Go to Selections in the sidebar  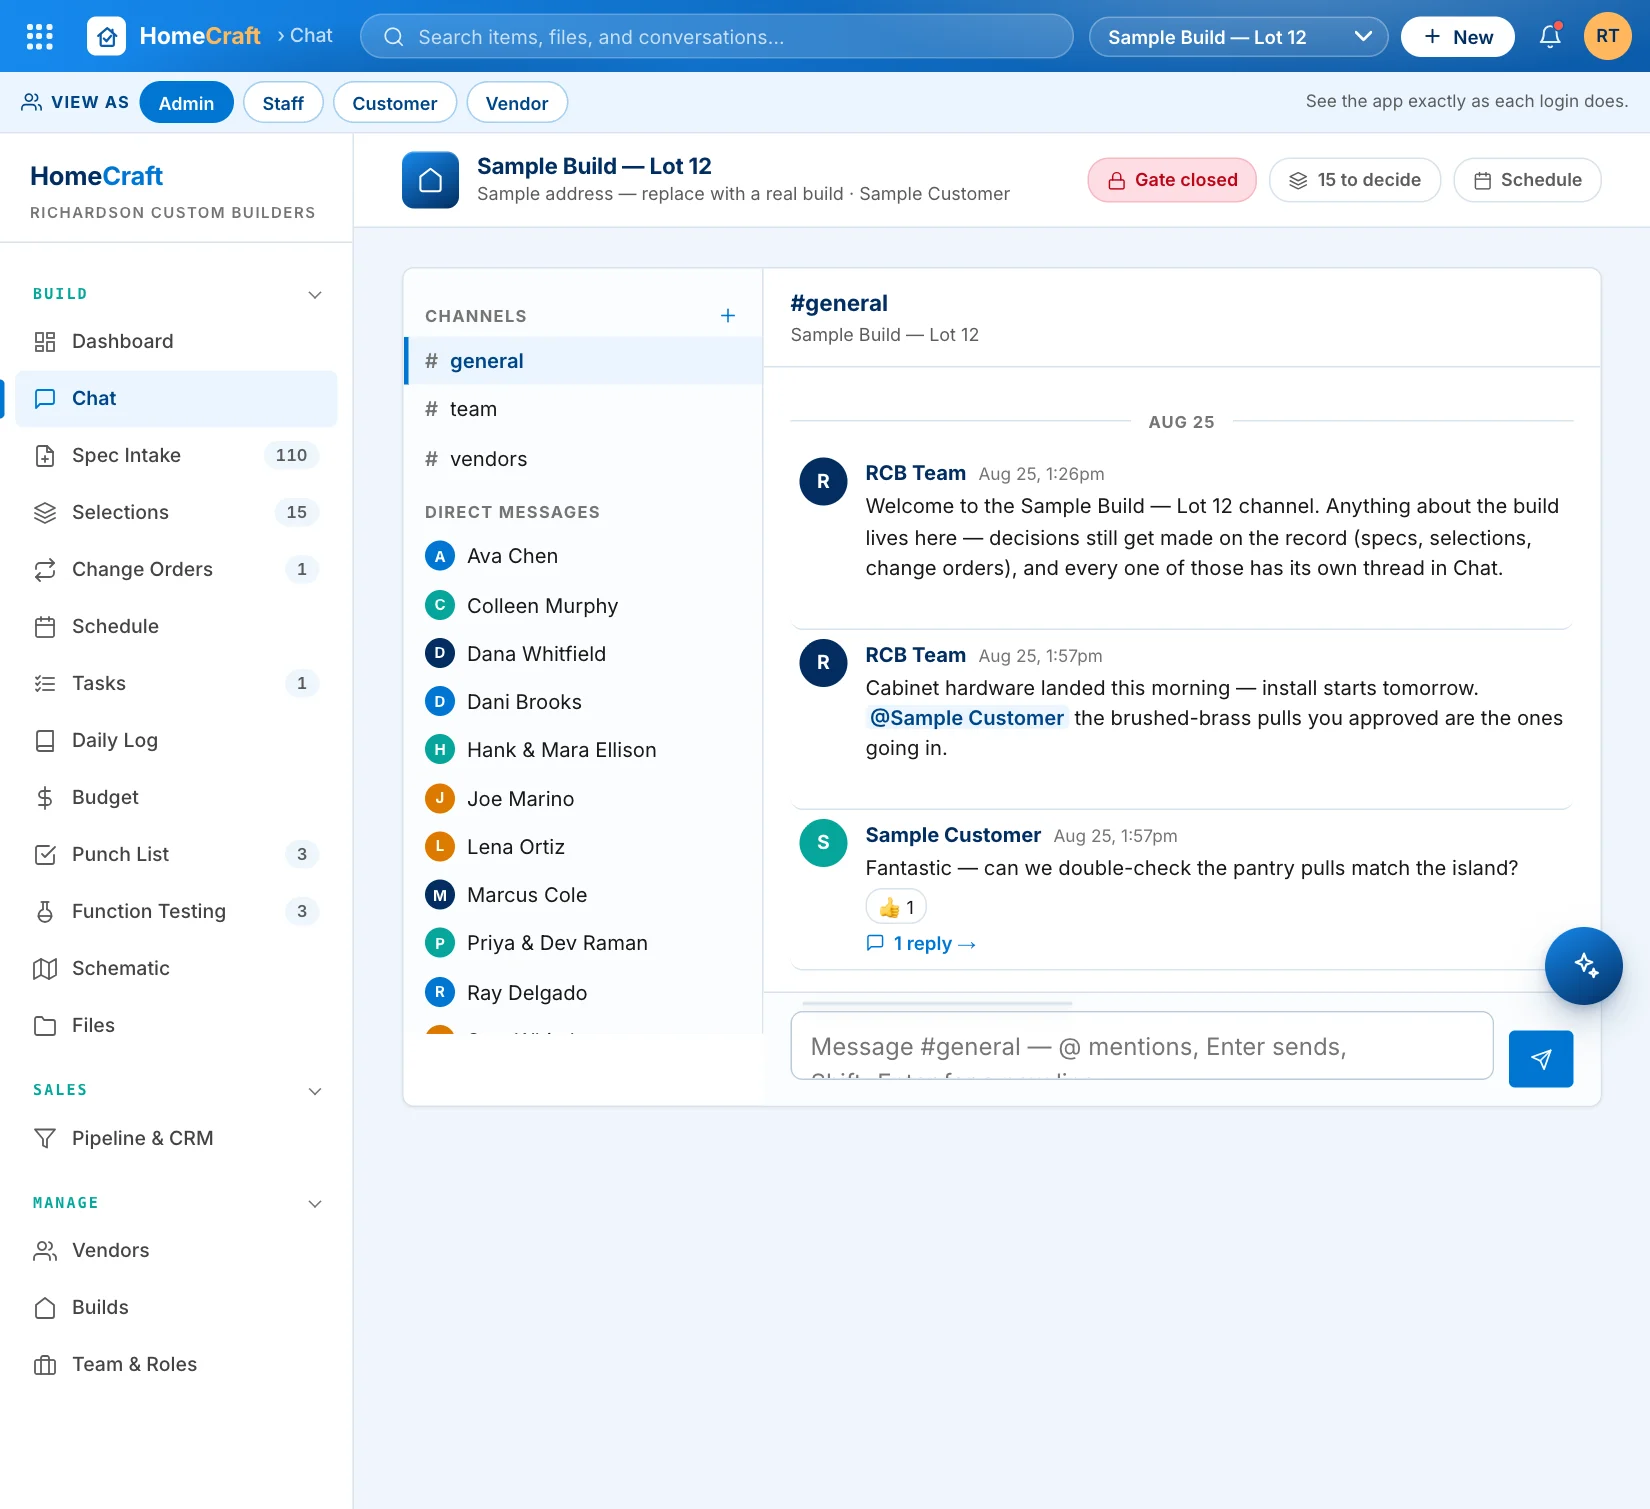[x=176, y=513]
